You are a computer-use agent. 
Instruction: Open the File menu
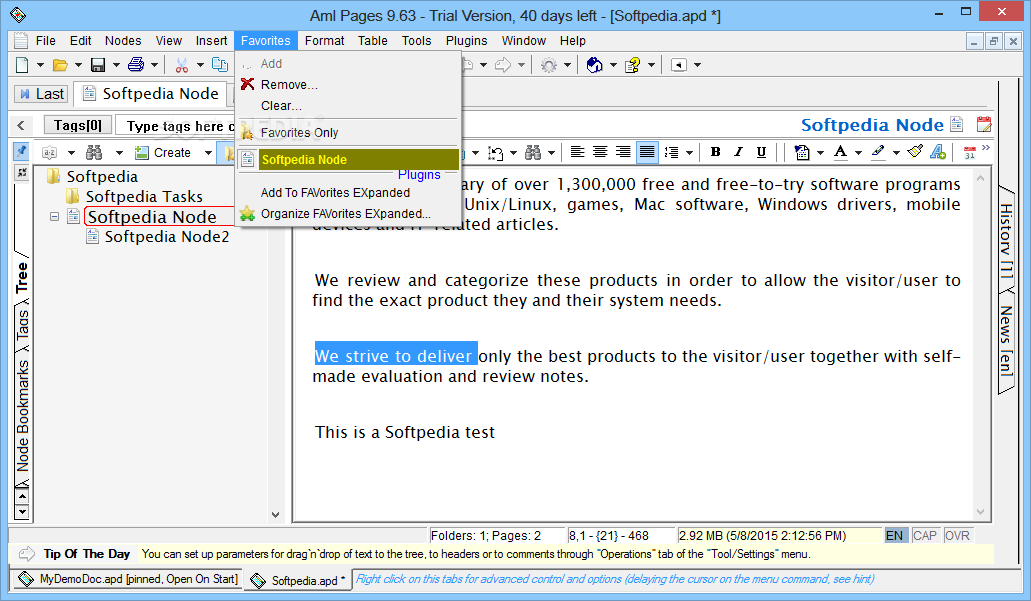click(x=45, y=41)
